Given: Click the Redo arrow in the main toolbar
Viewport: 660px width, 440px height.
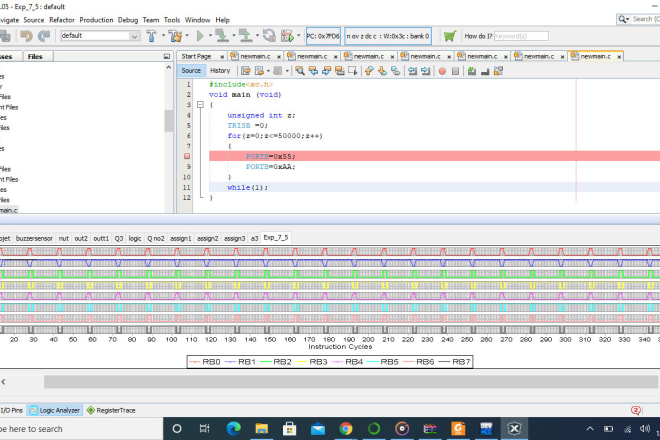Looking at the screenshot, I should click(44, 36).
